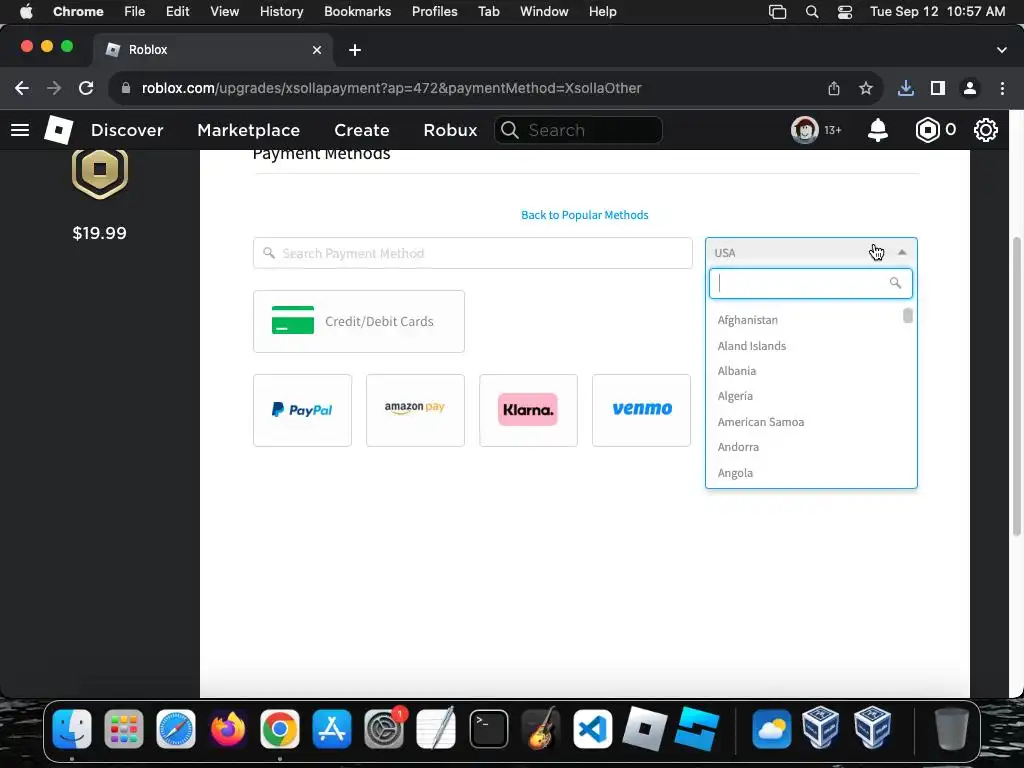Click the page vertical scrollbar
This screenshot has height=768, width=1024.
(x=1016, y=387)
